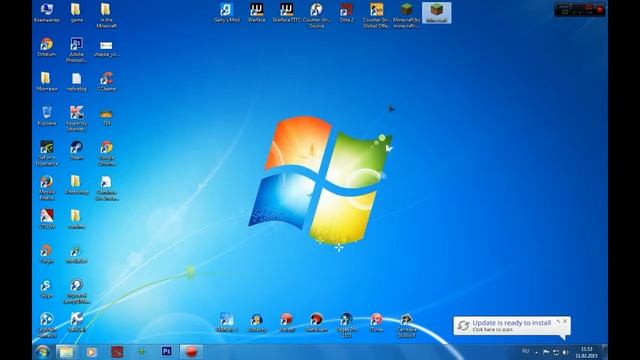The image size is (640, 360).
Task: Open the red recorder app in taskbar
Action: 191,351
